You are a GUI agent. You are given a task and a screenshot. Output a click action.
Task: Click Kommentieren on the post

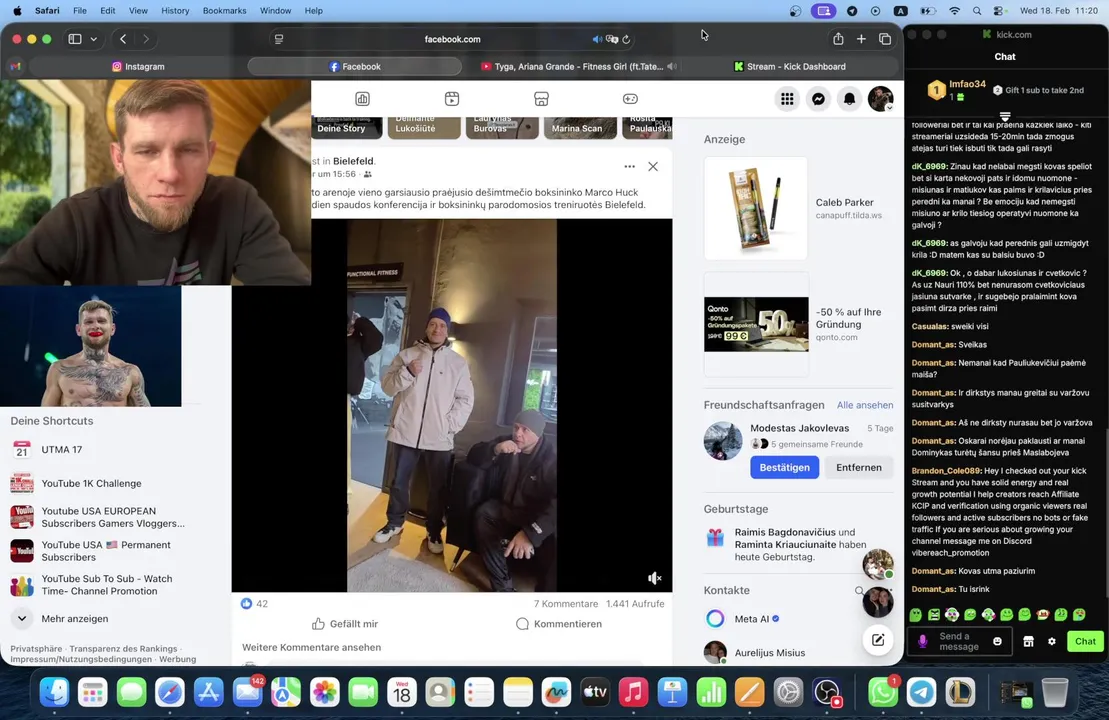pyautogui.click(x=559, y=624)
